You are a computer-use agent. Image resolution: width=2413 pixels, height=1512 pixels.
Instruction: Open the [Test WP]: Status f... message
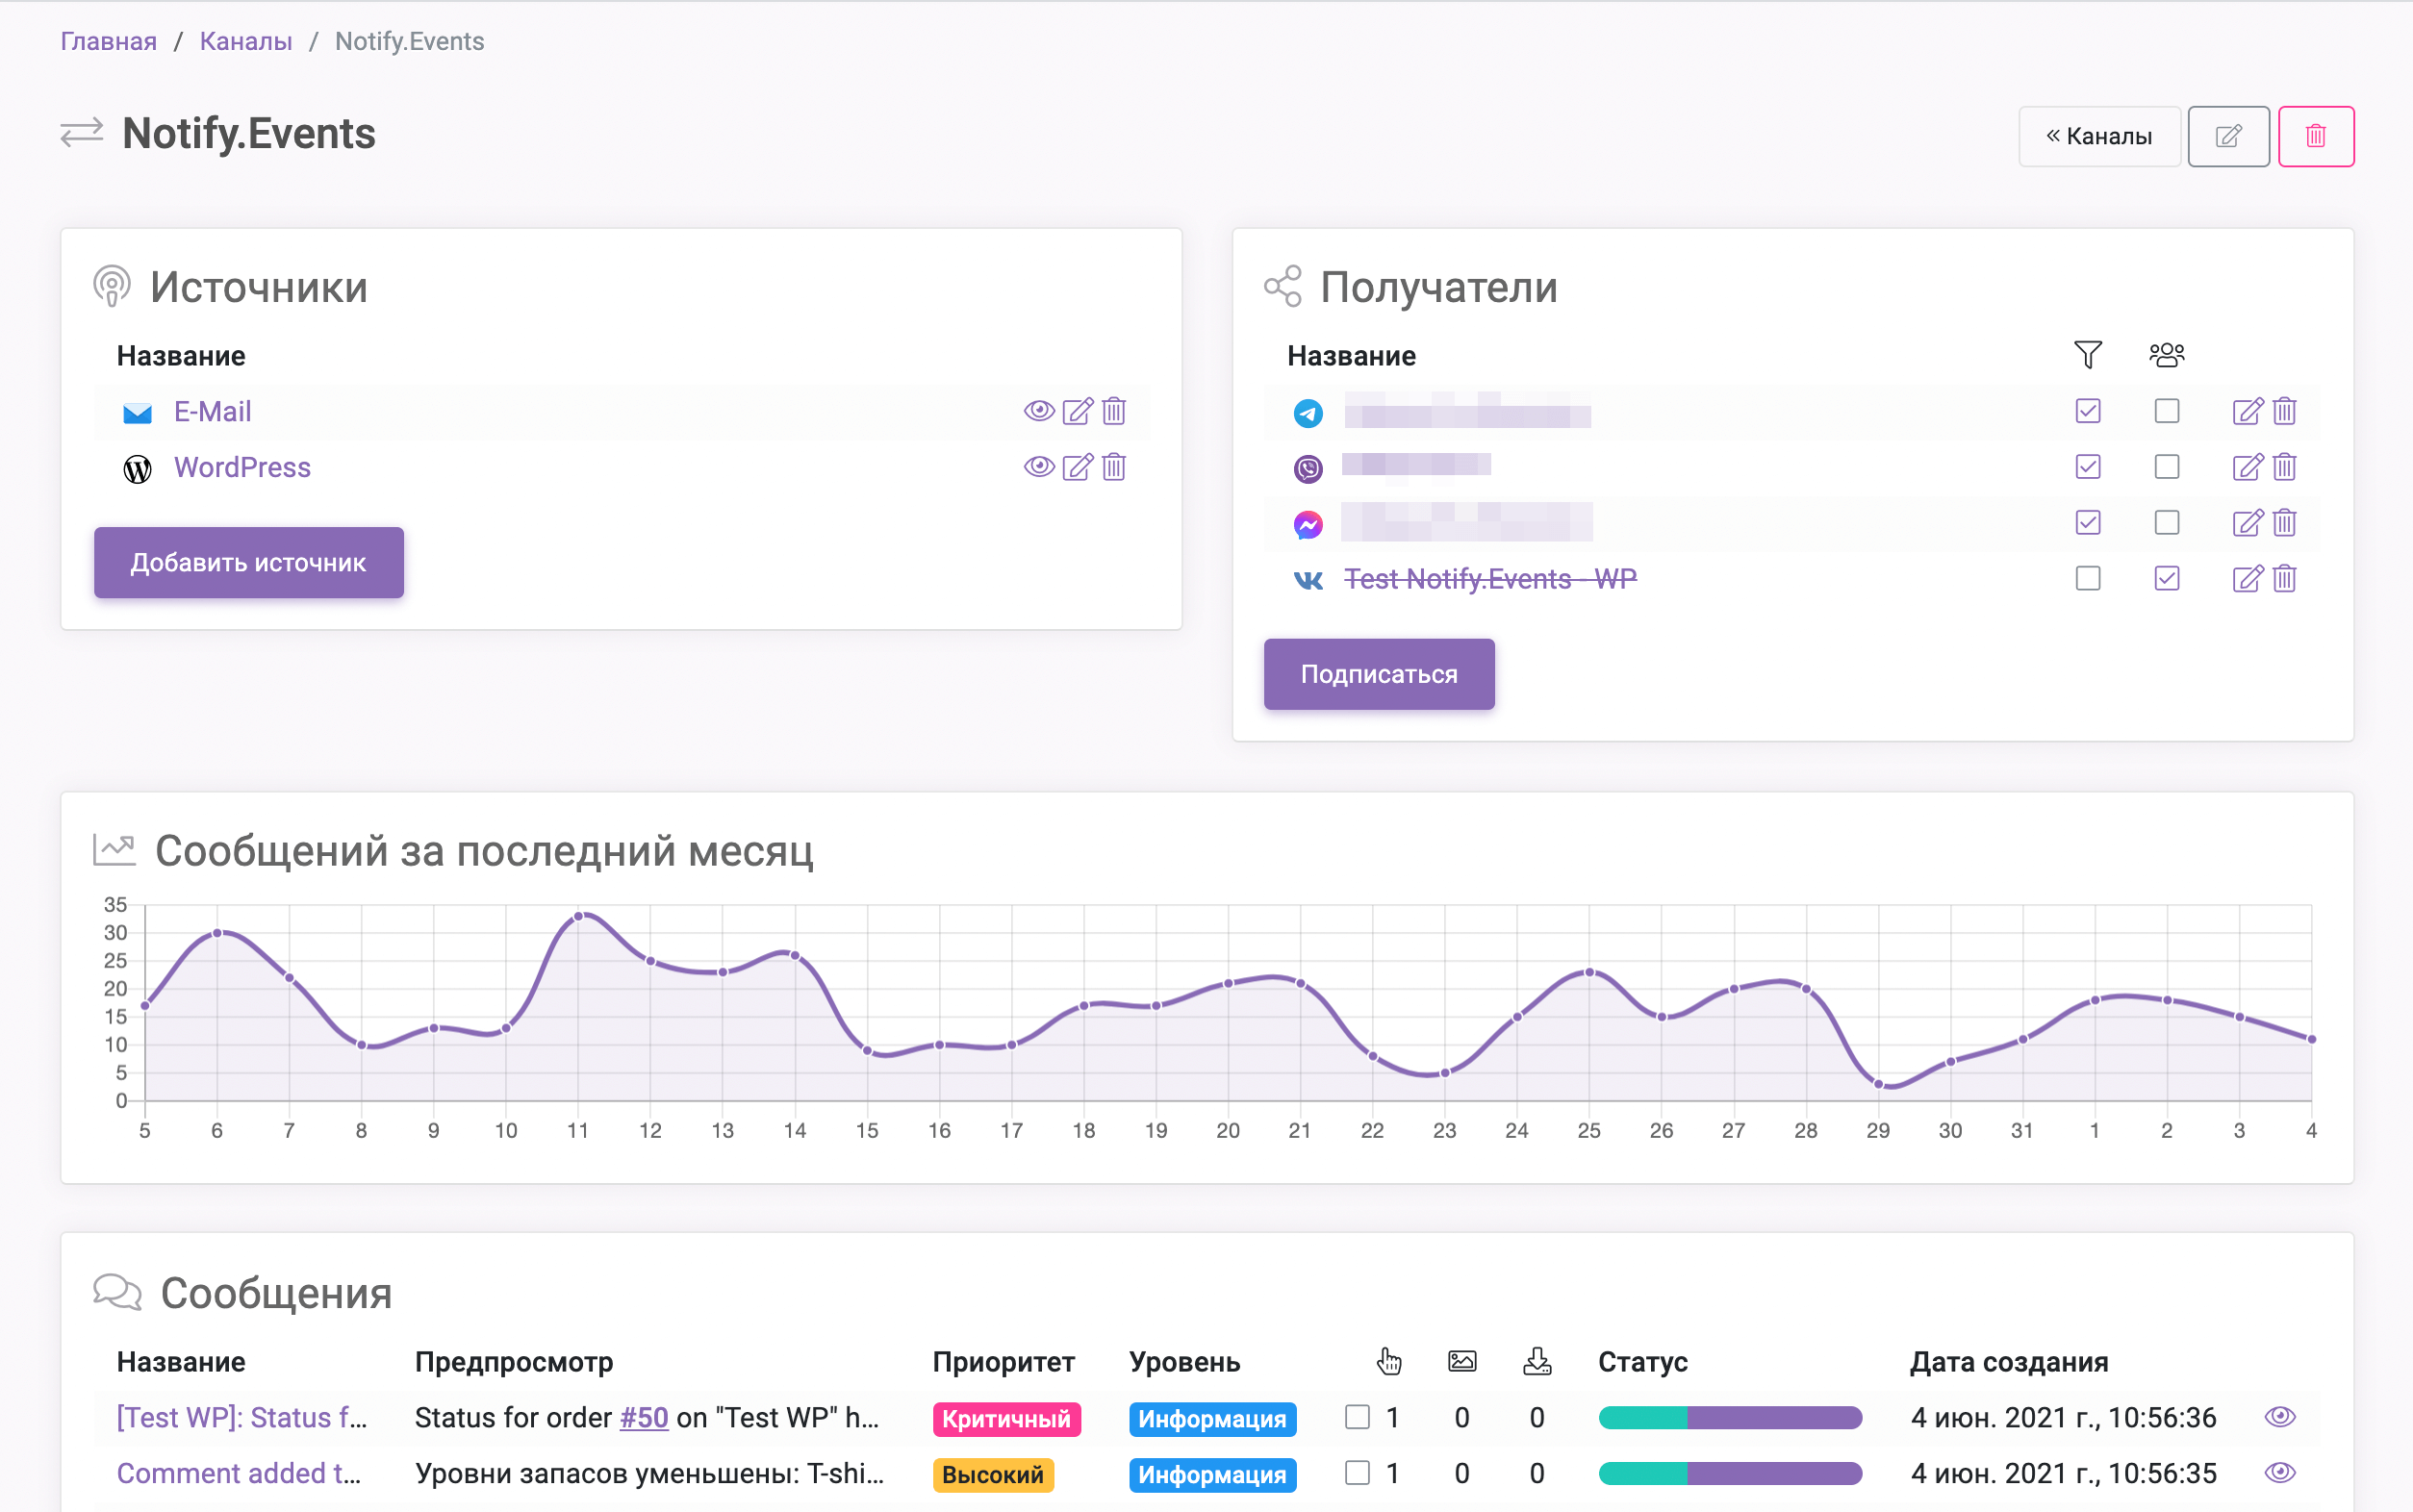tap(242, 1418)
